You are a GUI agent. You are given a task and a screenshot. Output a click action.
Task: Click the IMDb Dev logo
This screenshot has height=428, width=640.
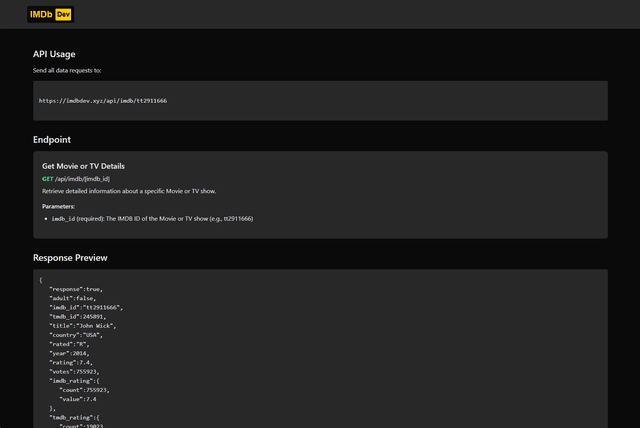pos(50,14)
